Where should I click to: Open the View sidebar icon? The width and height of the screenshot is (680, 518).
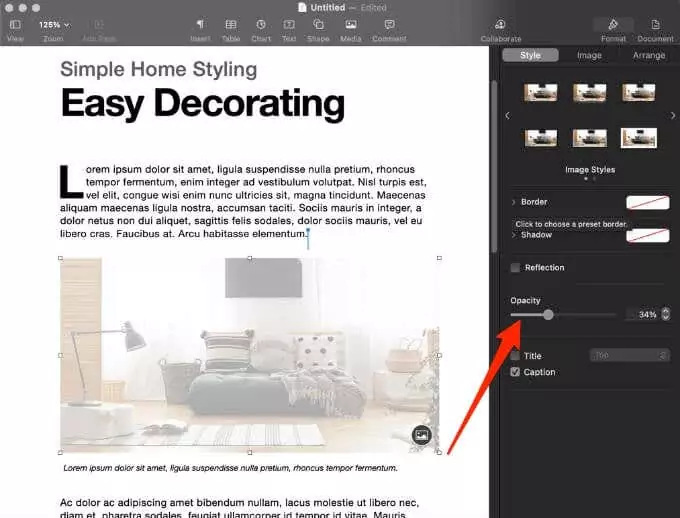pos(15,25)
